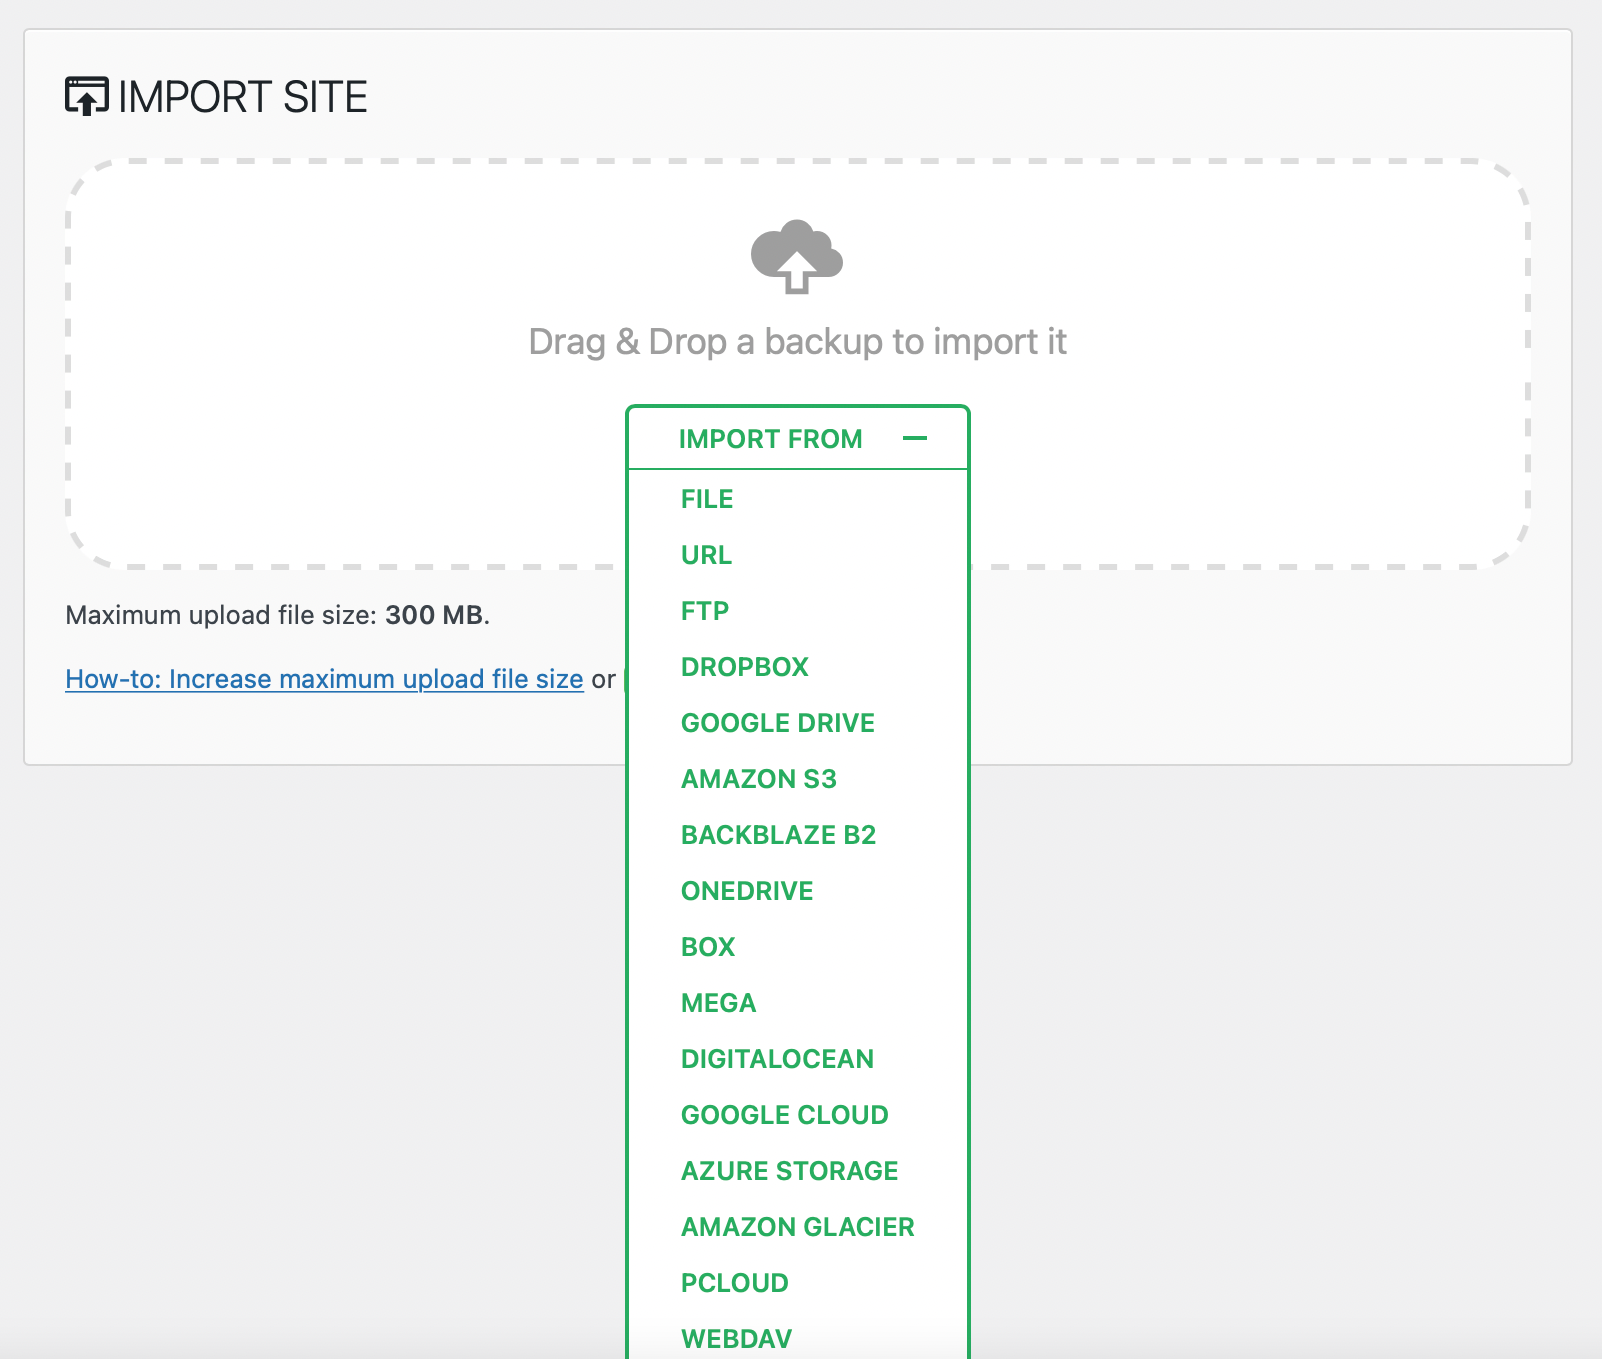Choose OneDrive import option
Viewport: 1602px width, 1359px height.
point(747,891)
